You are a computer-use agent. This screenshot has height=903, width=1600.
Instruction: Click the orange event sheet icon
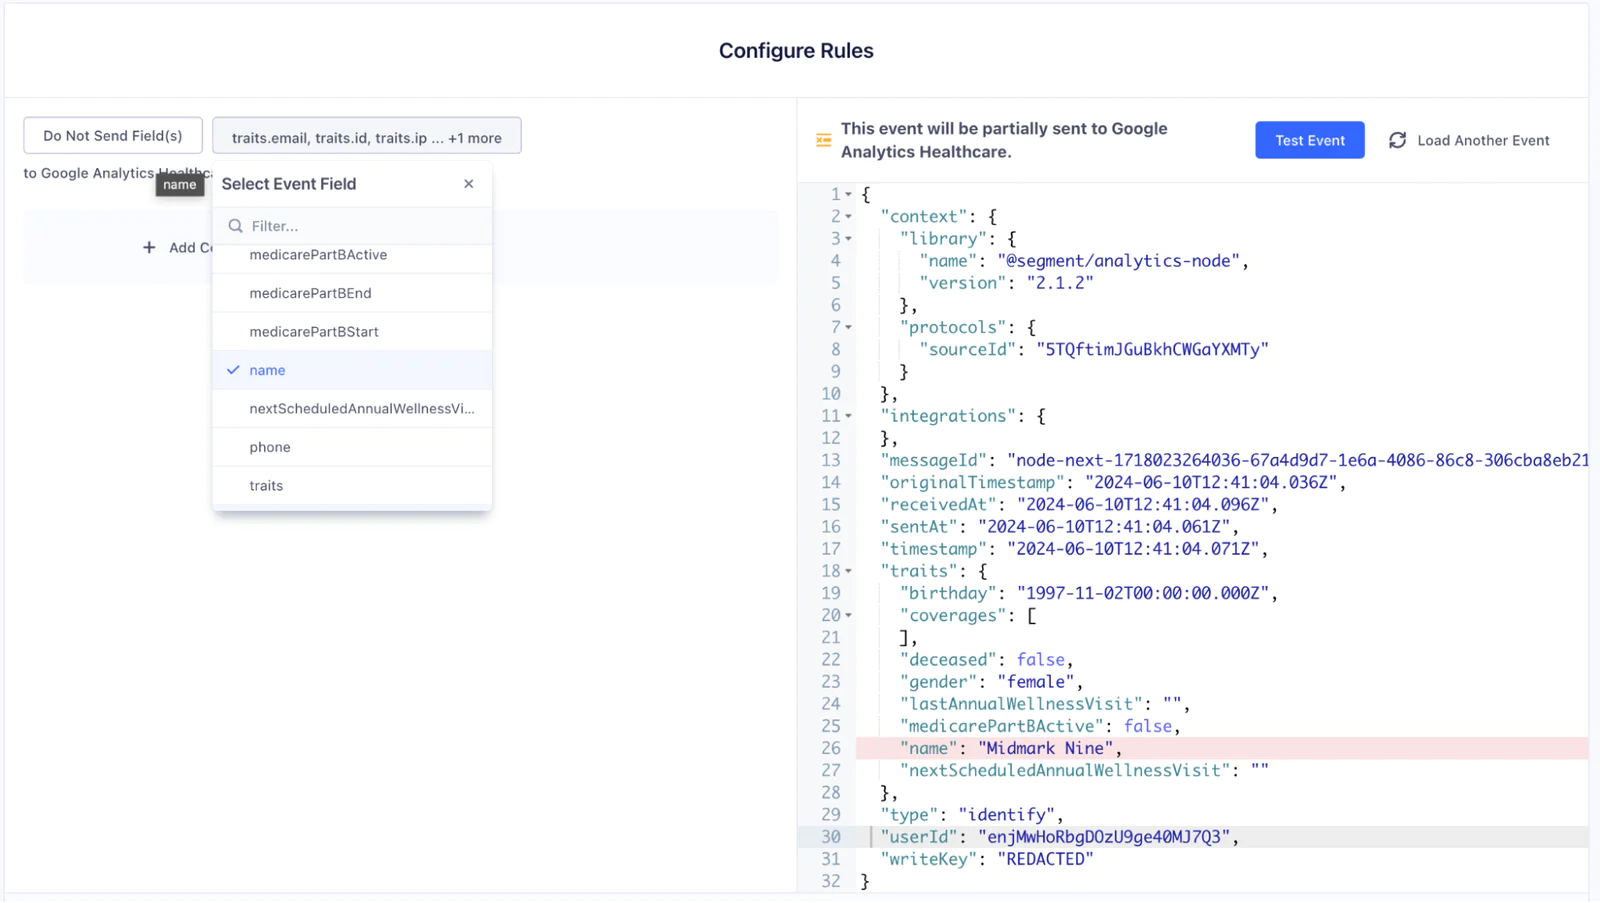pos(822,140)
